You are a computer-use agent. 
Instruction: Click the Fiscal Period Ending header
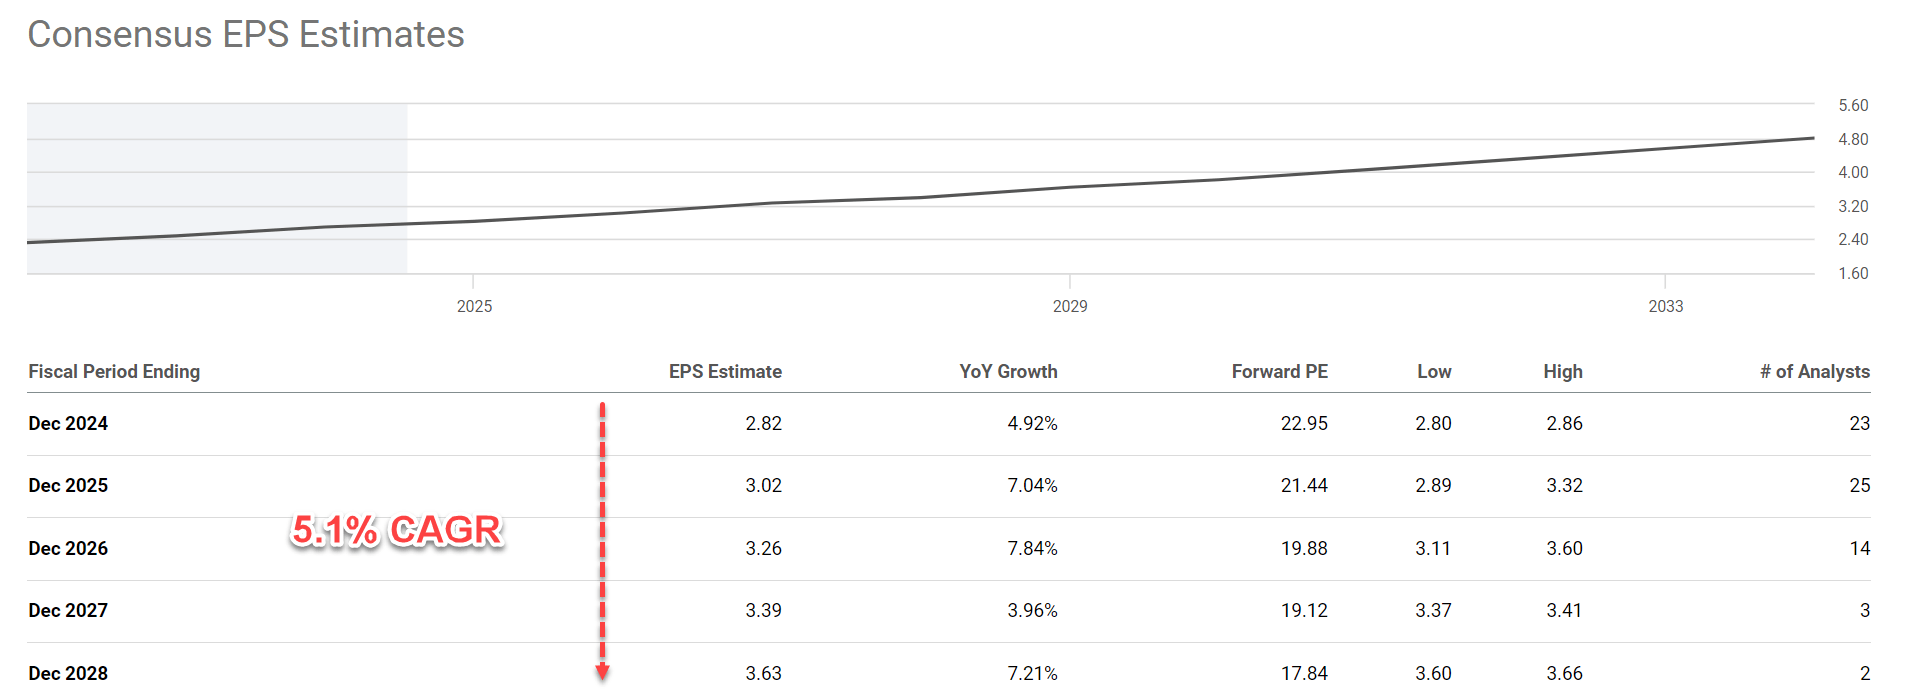(x=114, y=372)
